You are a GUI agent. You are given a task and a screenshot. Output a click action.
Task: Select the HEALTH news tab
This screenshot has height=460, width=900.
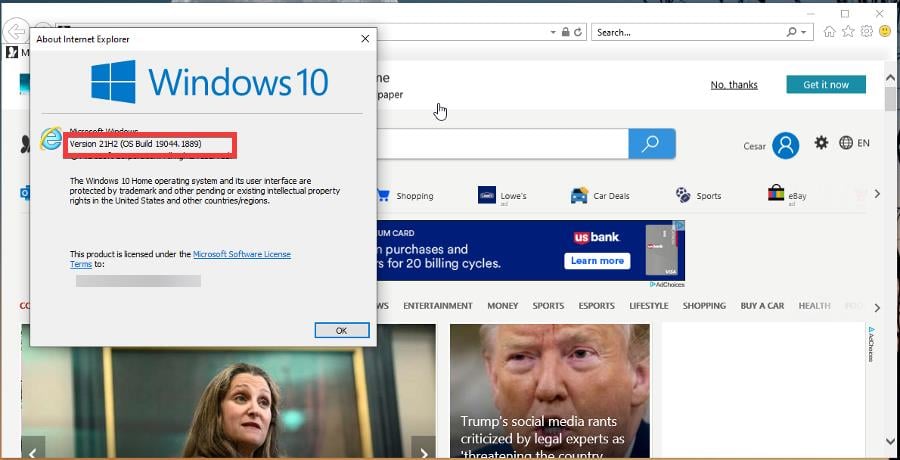click(x=814, y=306)
